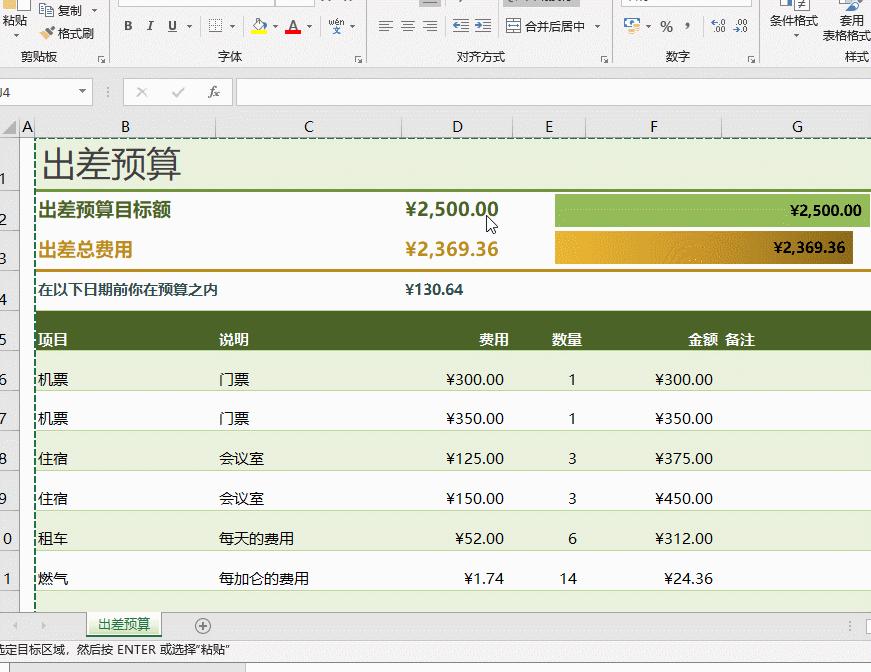The image size is (871, 672).
Task: Switch to the 出差预算 sheet tab
Action: pyautogui.click(x=123, y=623)
